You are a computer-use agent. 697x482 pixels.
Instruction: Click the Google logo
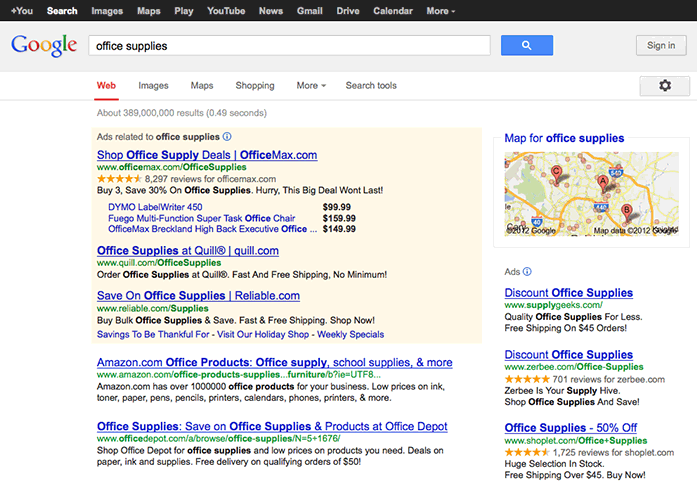pyautogui.click(x=44, y=45)
